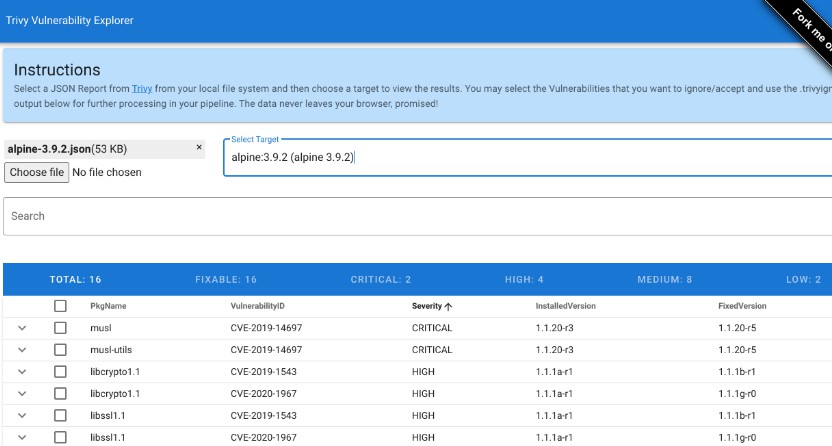This screenshot has width=832, height=446.
Task: Filter by CRITICAL: 2 tab
Action: [x=381, y=279]
